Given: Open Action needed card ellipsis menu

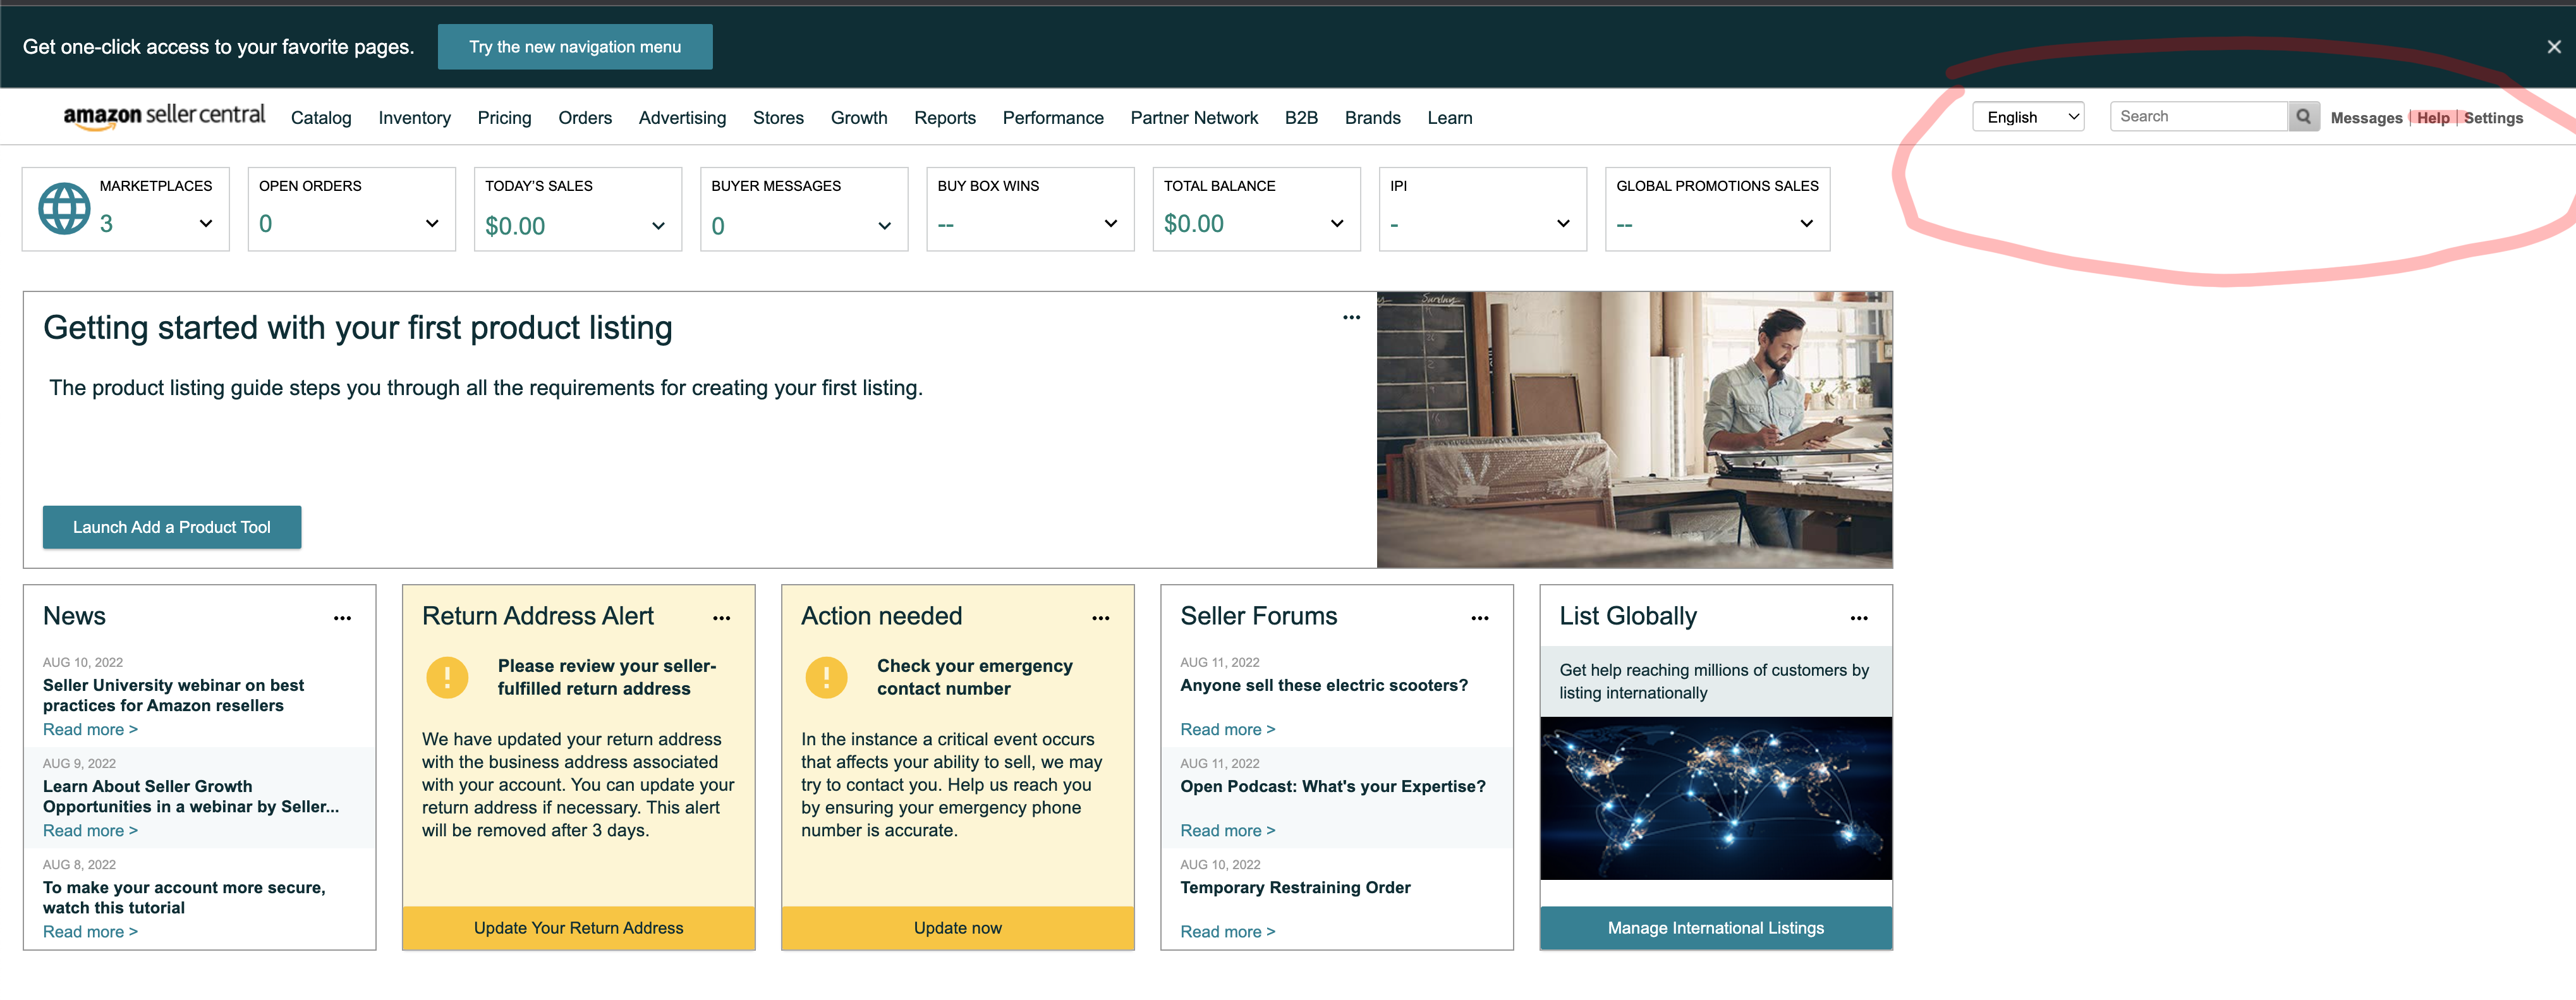Looking at the screenshot, I should (1100, 618).
